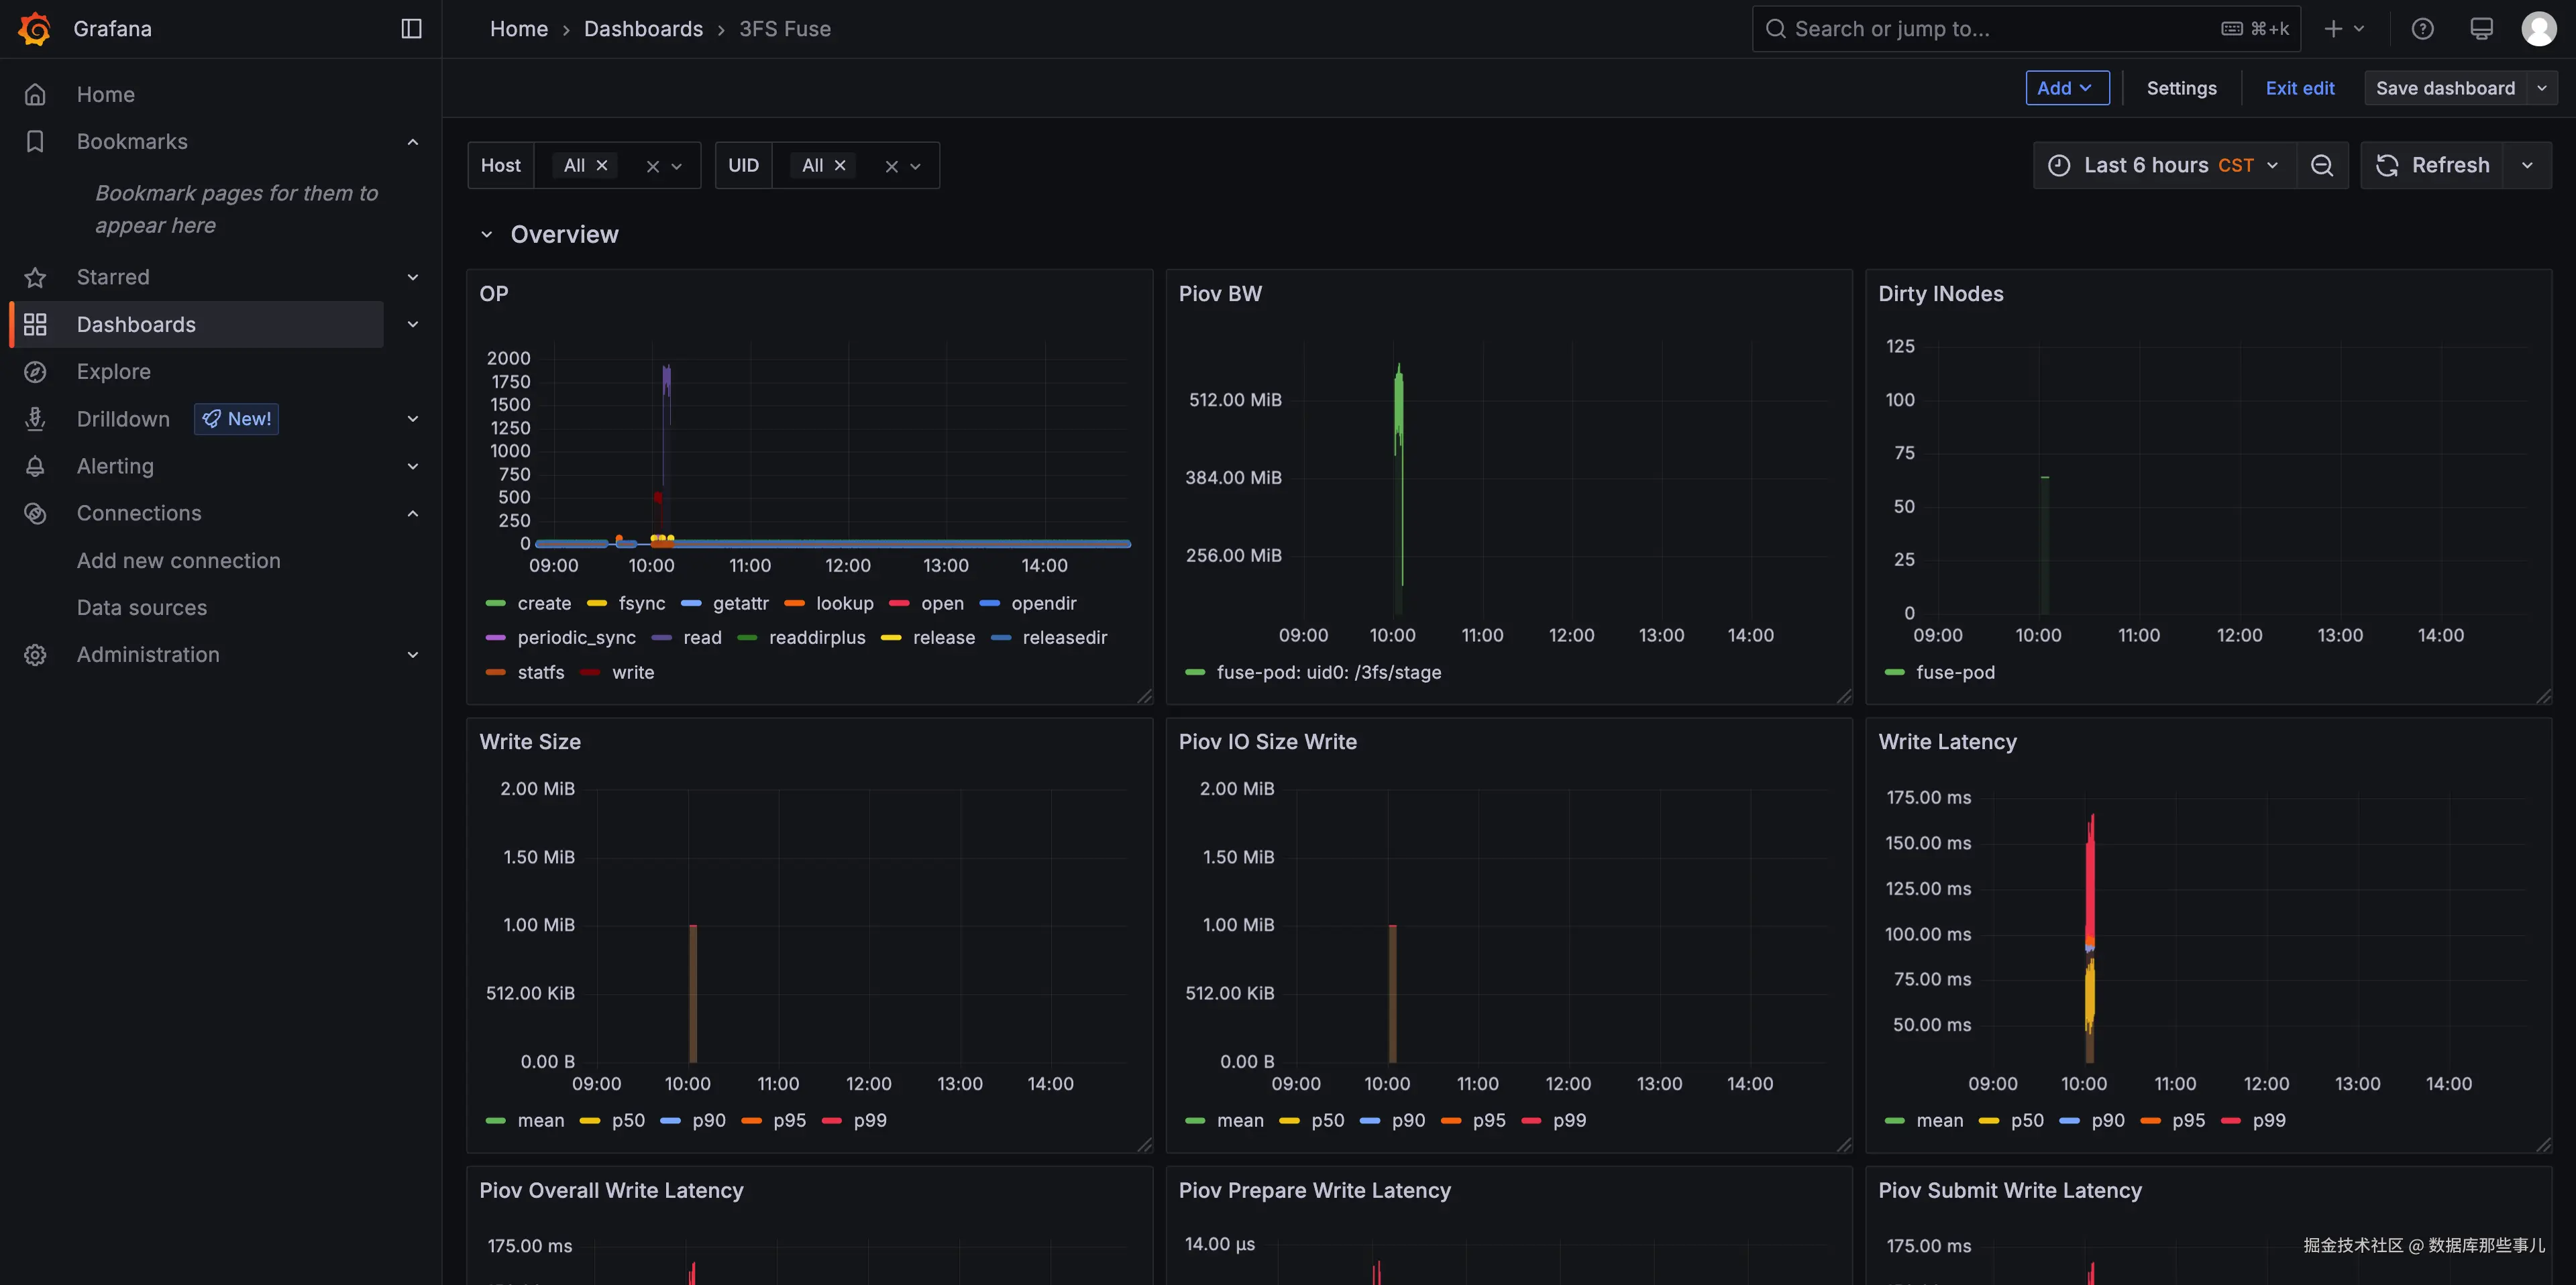This screenshot has width=2576, height=1285.
Task: Collapse the Overview row
Action: coord(487,235)
